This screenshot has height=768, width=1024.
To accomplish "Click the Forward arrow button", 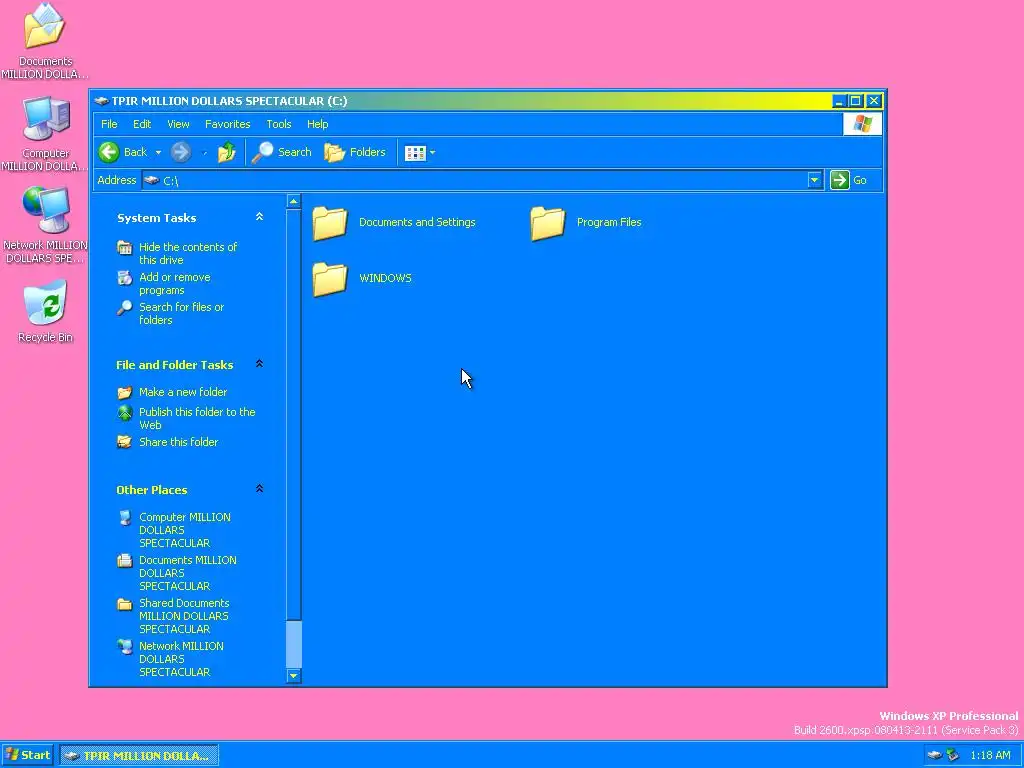I will [181, 152].
